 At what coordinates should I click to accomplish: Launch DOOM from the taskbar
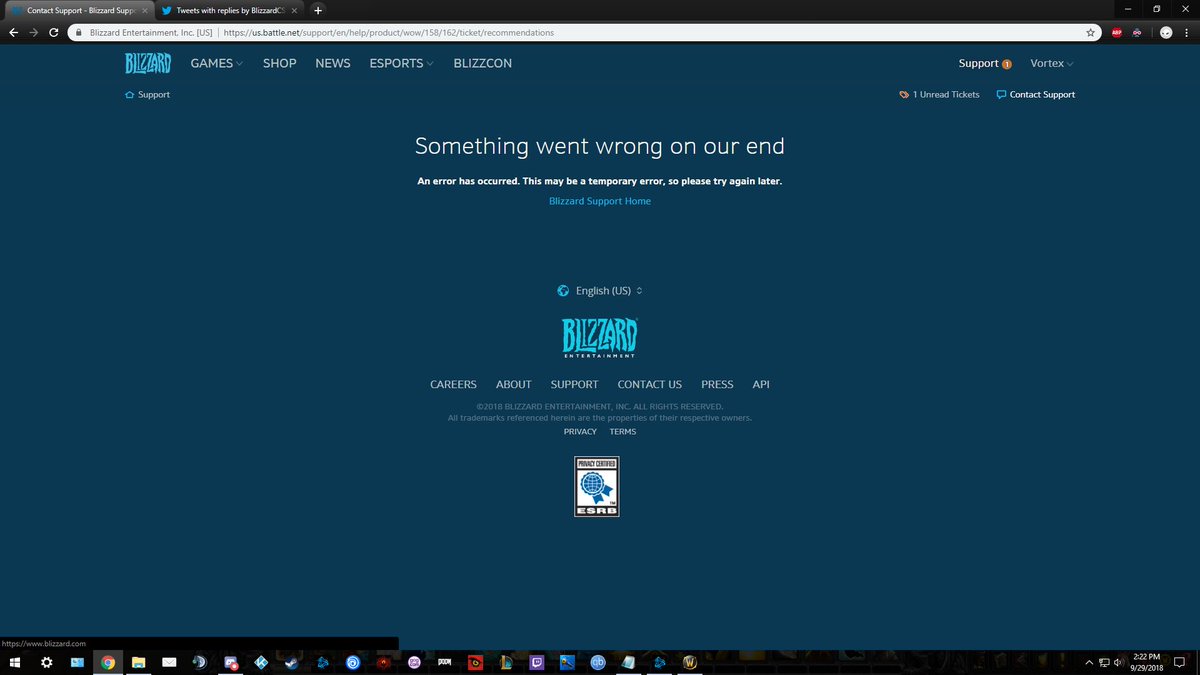445,662
